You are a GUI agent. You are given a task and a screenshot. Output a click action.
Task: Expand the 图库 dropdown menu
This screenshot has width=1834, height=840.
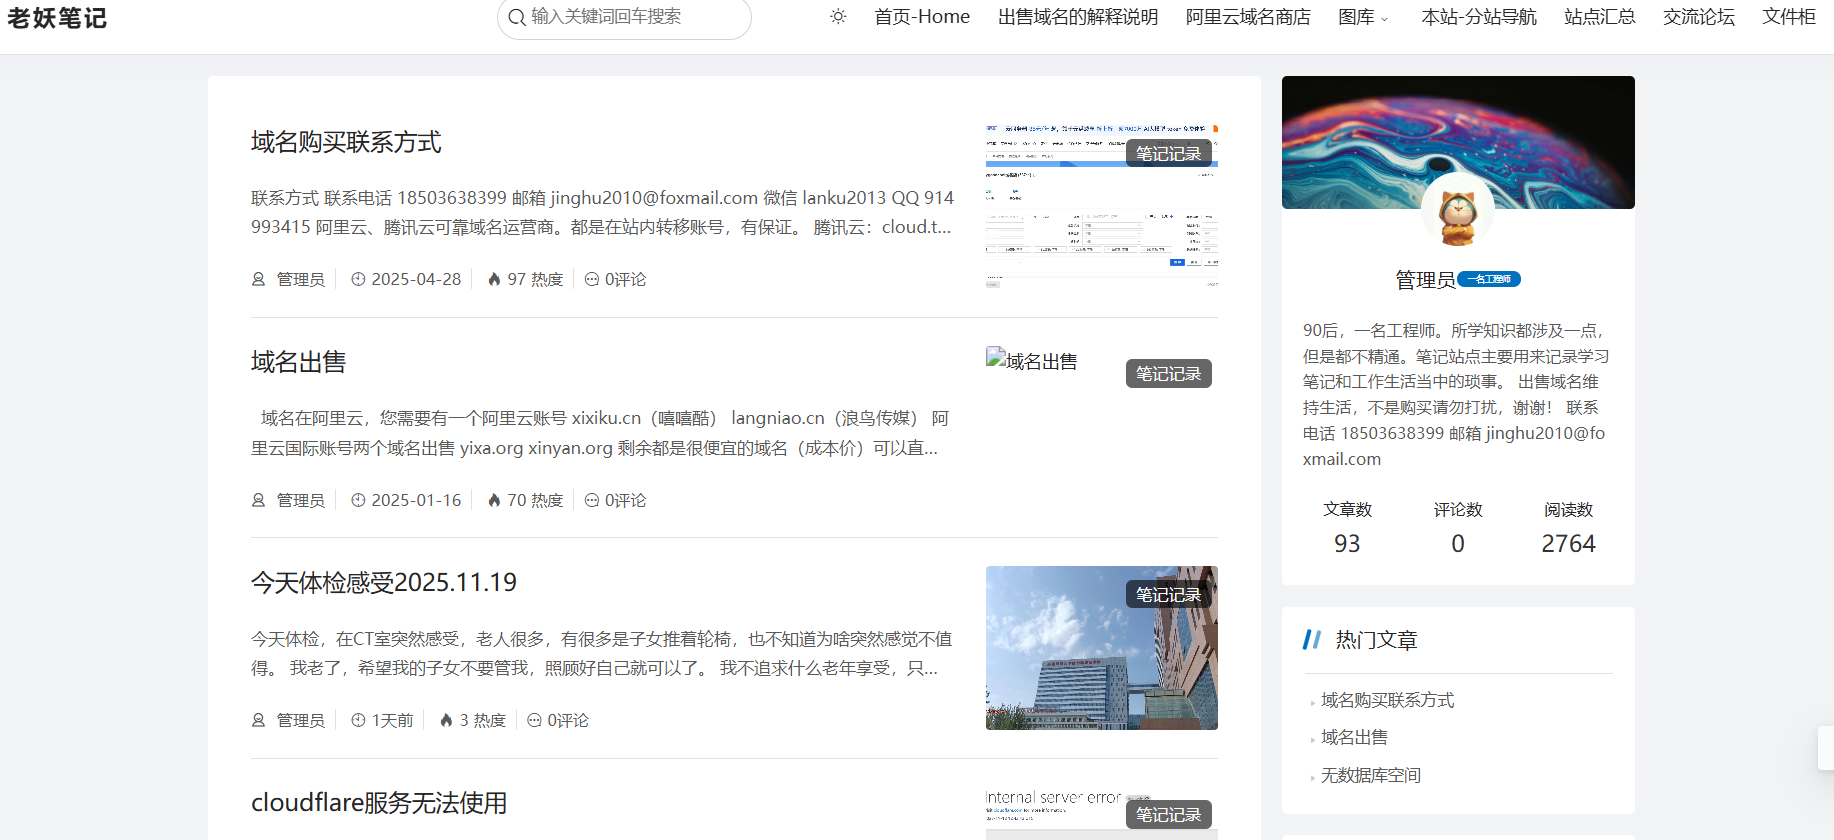[1363, 17]
